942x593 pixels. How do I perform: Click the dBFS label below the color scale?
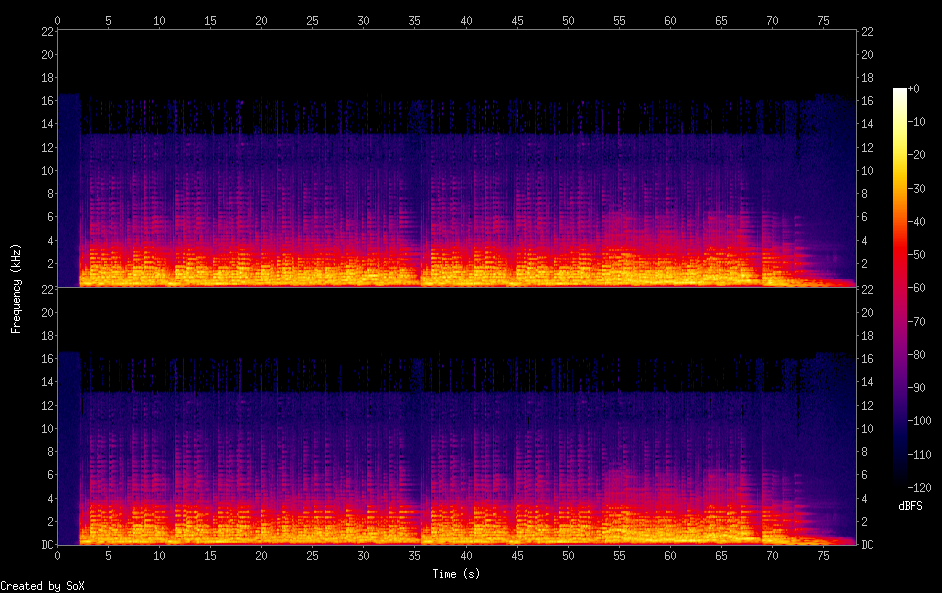[x=910, y=507]
